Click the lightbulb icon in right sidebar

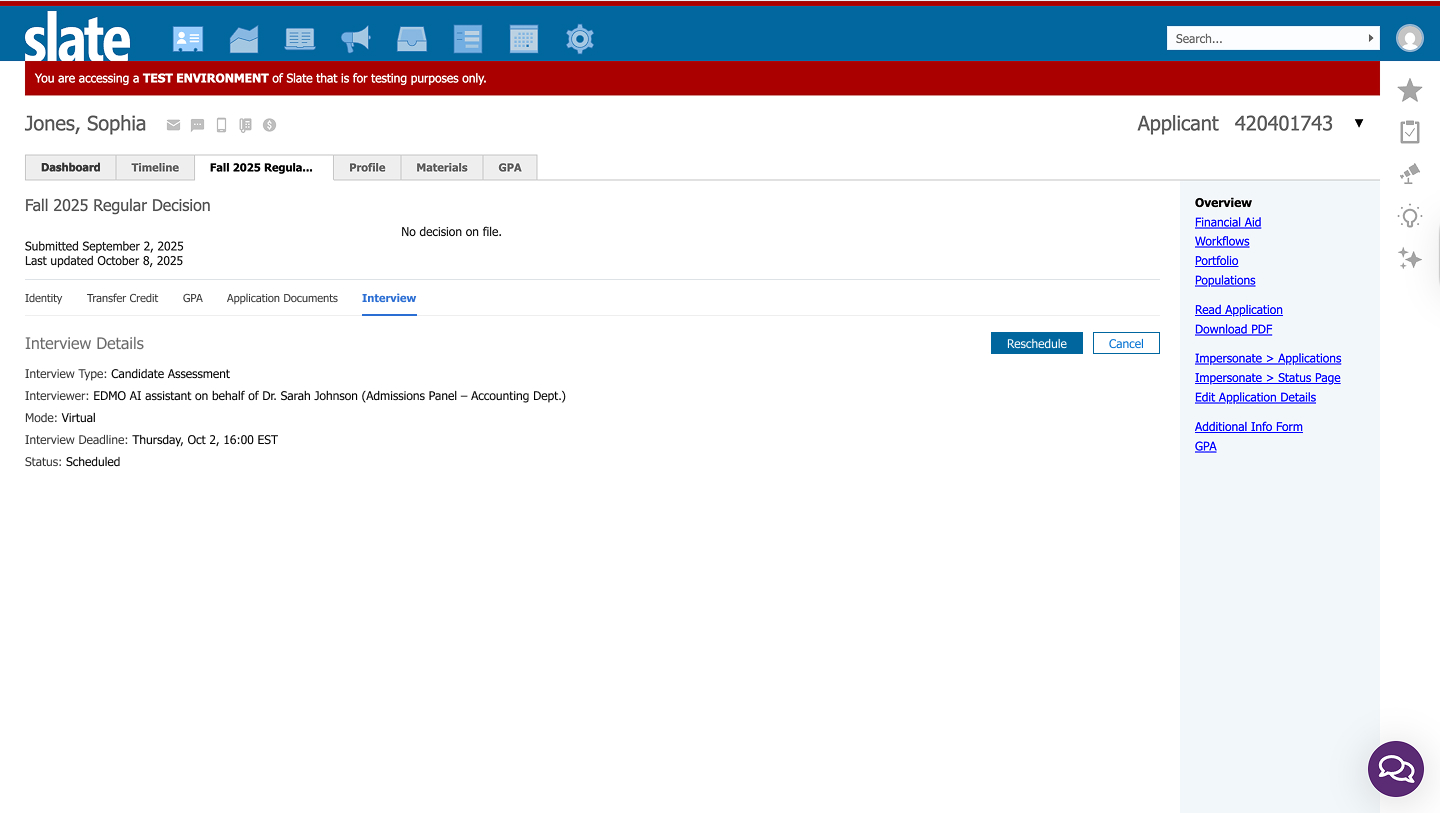click(x=1409, y=216)
